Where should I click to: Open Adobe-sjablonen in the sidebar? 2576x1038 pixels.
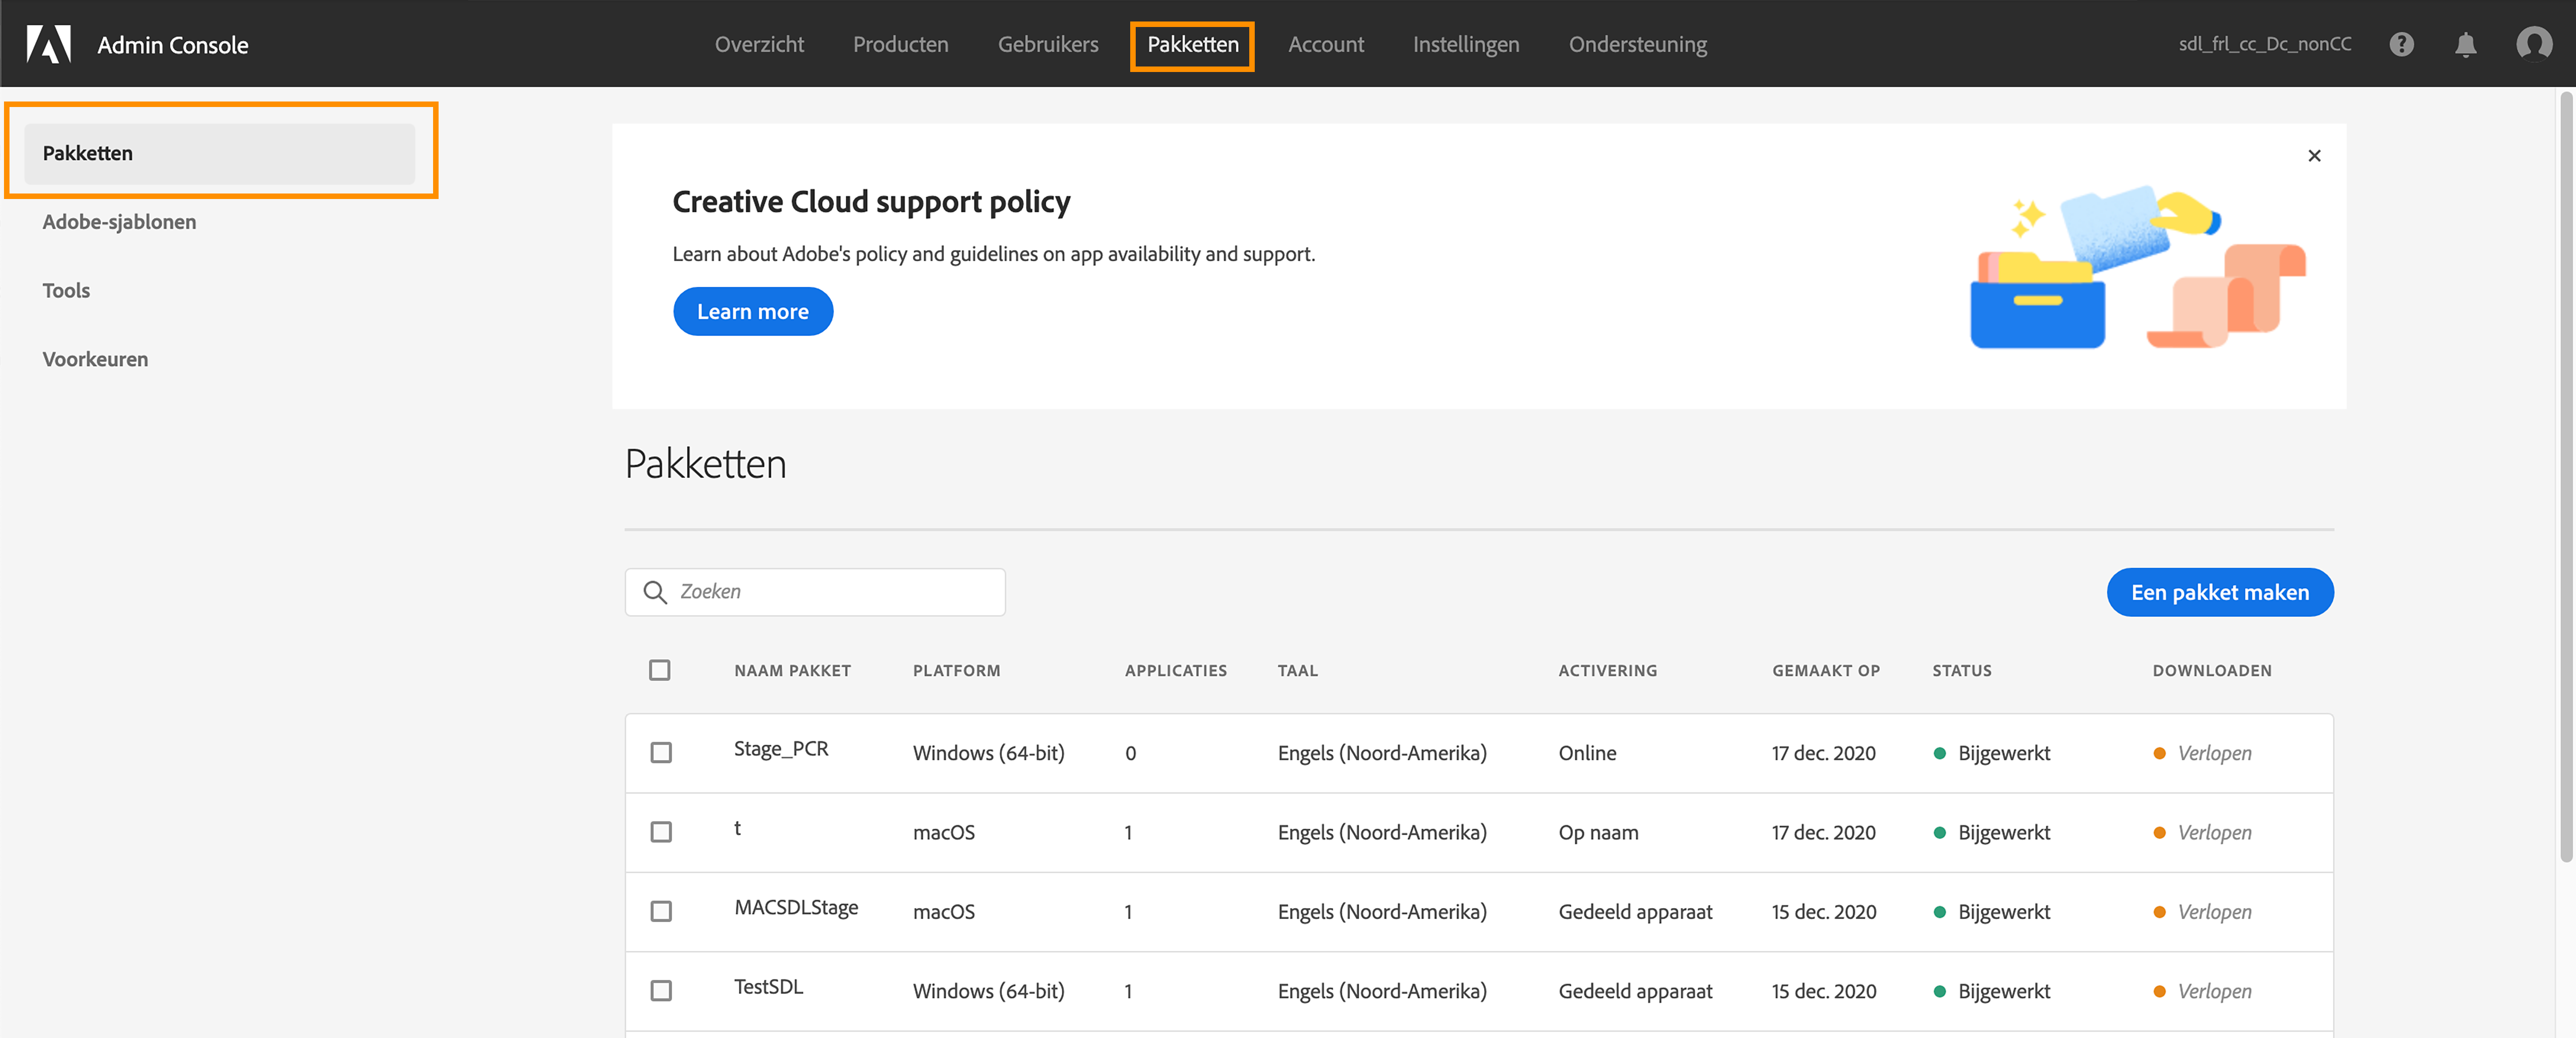point(119,222)
